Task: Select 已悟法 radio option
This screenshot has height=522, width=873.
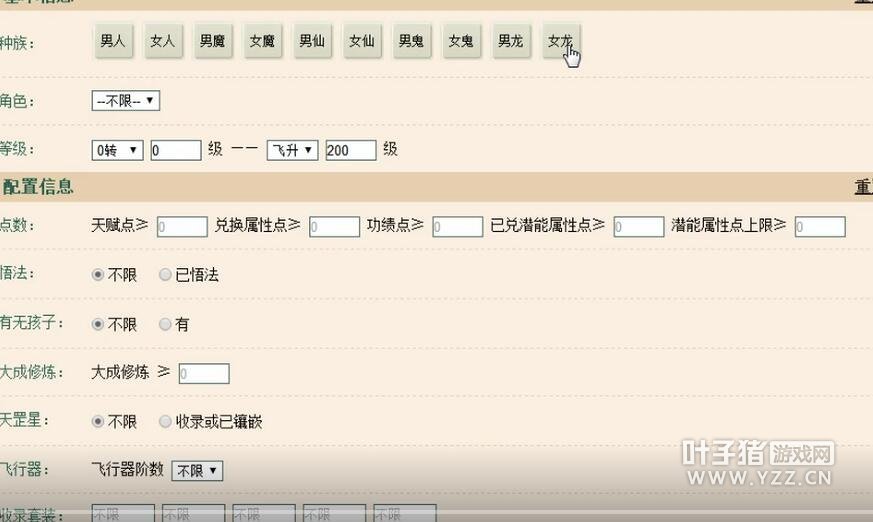Action: (165, 275)
